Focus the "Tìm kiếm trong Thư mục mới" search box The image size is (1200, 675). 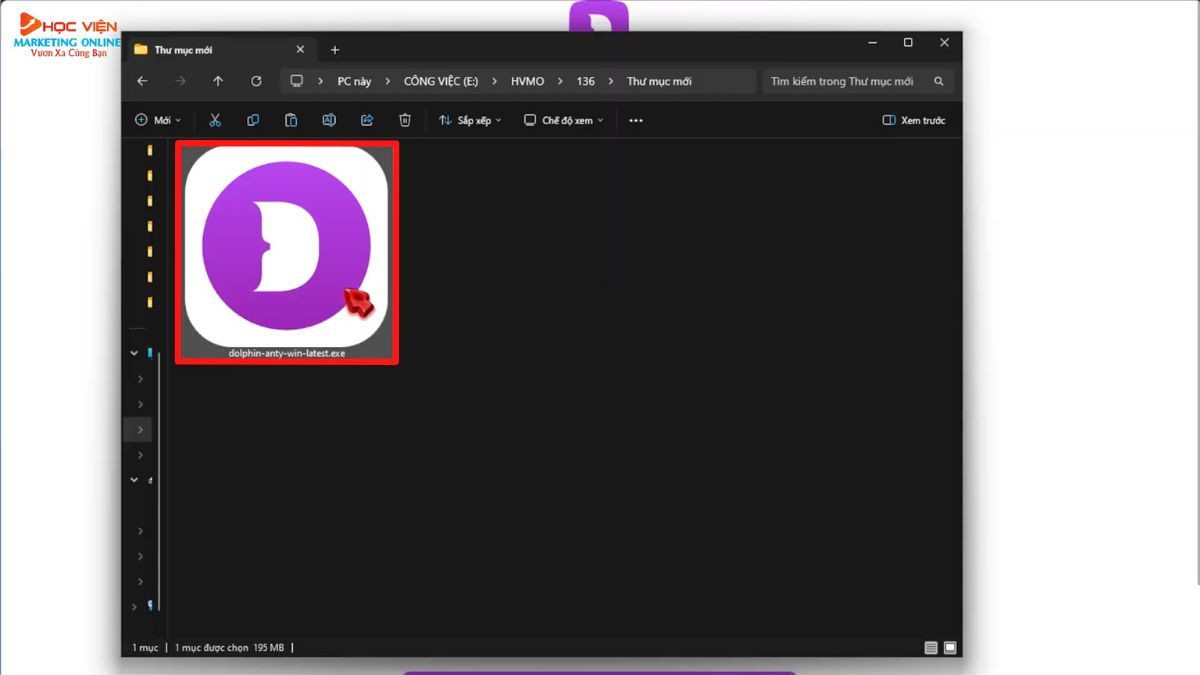click(x=858, y=81)
